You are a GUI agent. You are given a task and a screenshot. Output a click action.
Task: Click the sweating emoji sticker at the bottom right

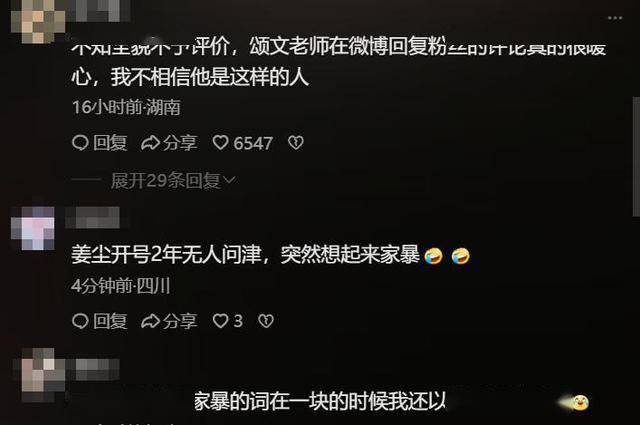click(x=580, y=403)
